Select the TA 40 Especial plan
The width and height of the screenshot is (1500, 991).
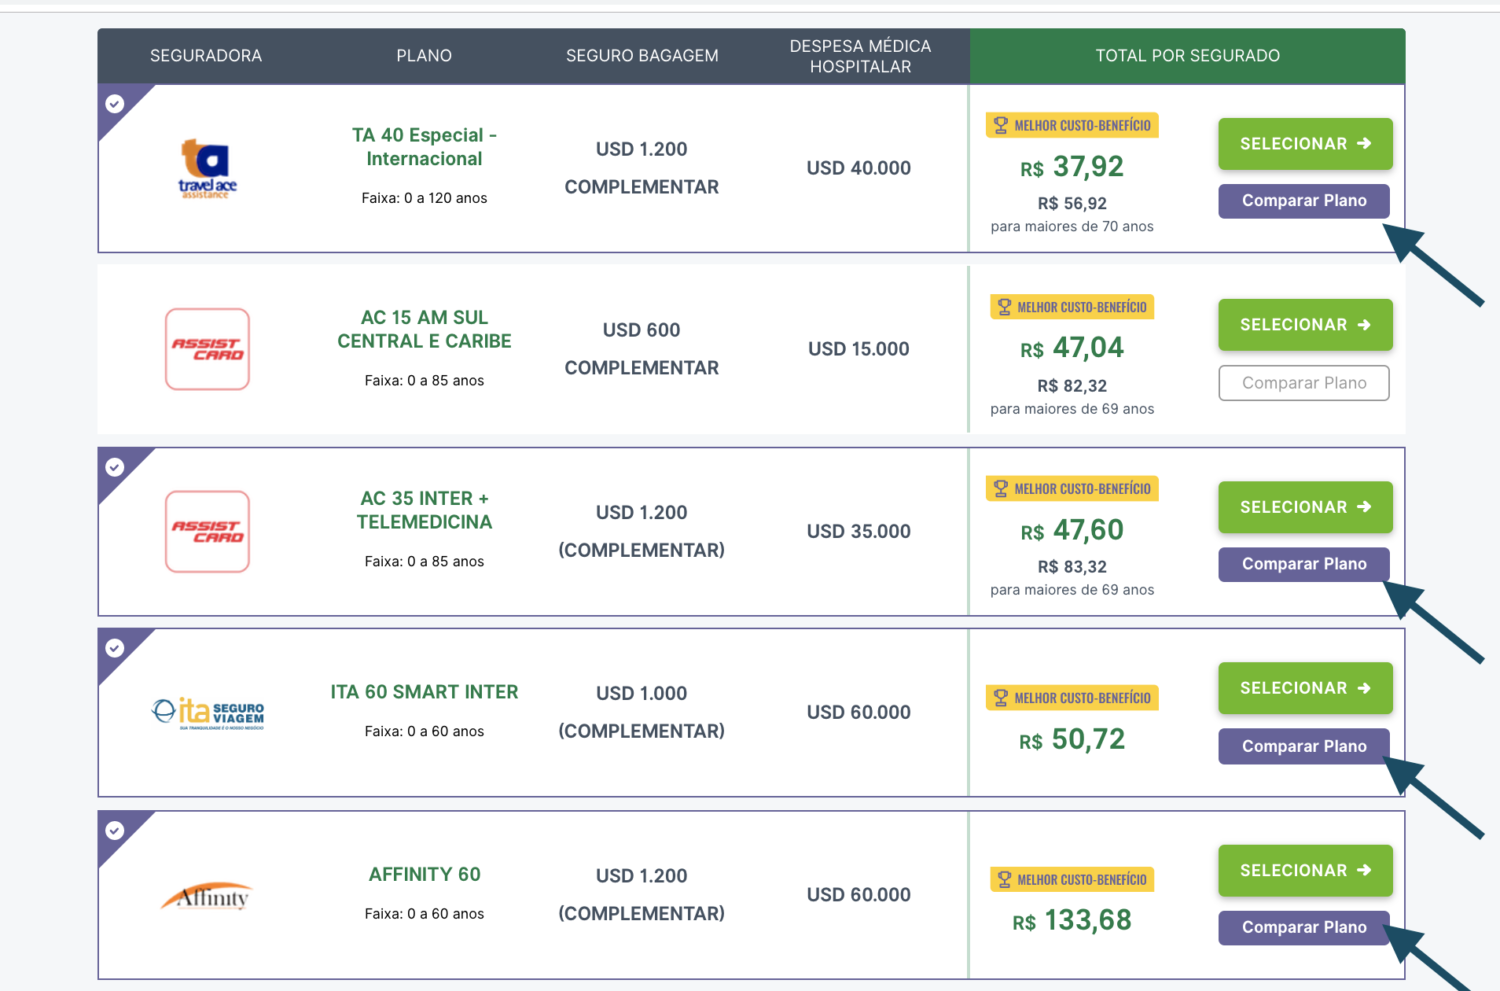click(1304, 144)
